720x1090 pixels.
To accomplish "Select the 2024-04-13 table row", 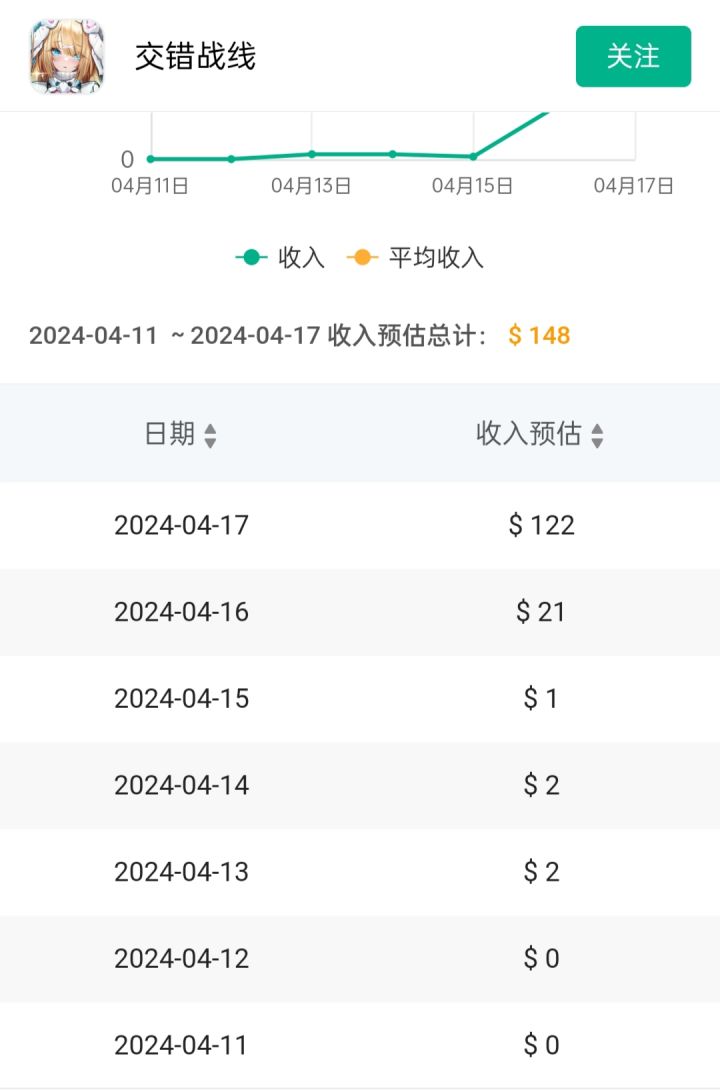I will (x=360, y=872).
